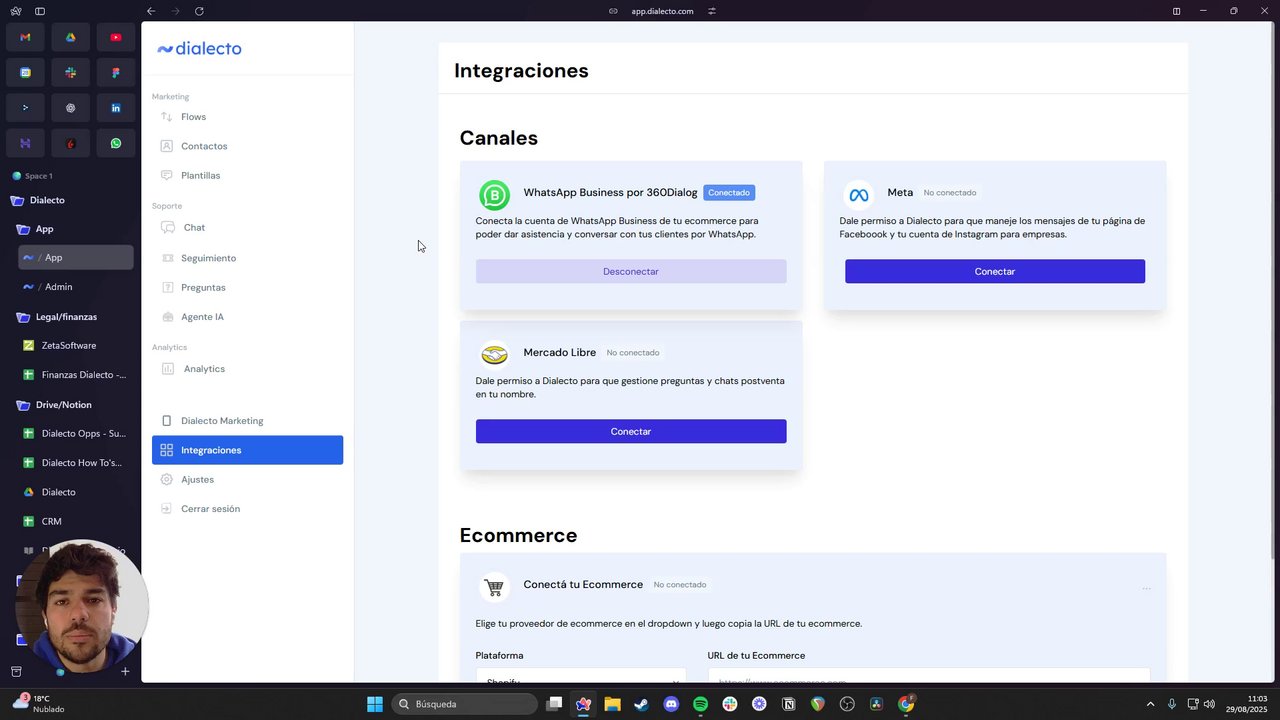Go back with the browser arrow
This screenshot has height=720, width=1280.
[x=150, y=11]
